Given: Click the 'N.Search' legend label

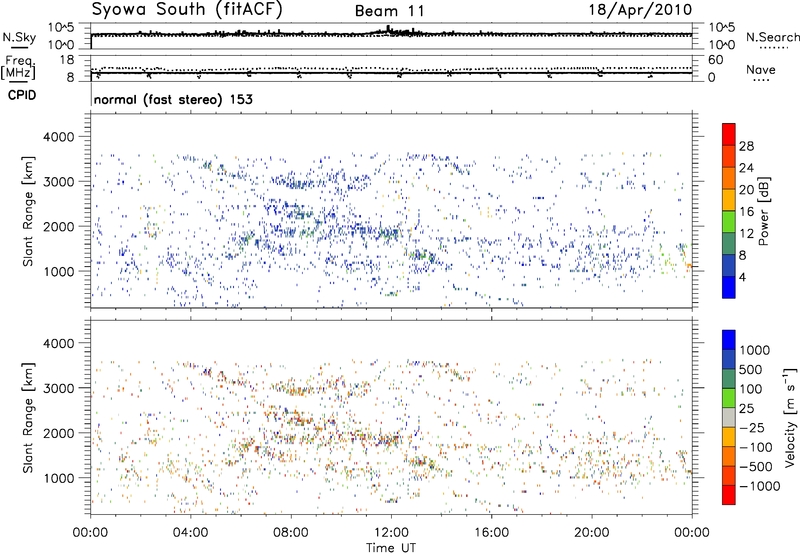Looking at the screenshot, I should [772, 37].
